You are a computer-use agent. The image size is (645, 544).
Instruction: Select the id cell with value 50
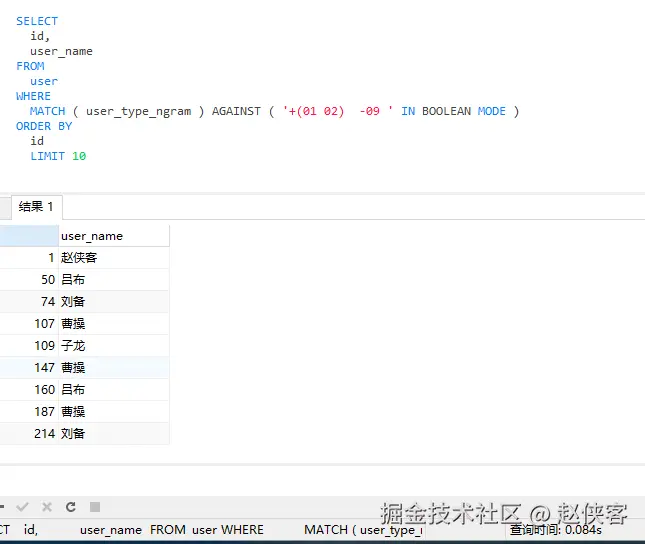pyautogui.click(x=29, y=280)
